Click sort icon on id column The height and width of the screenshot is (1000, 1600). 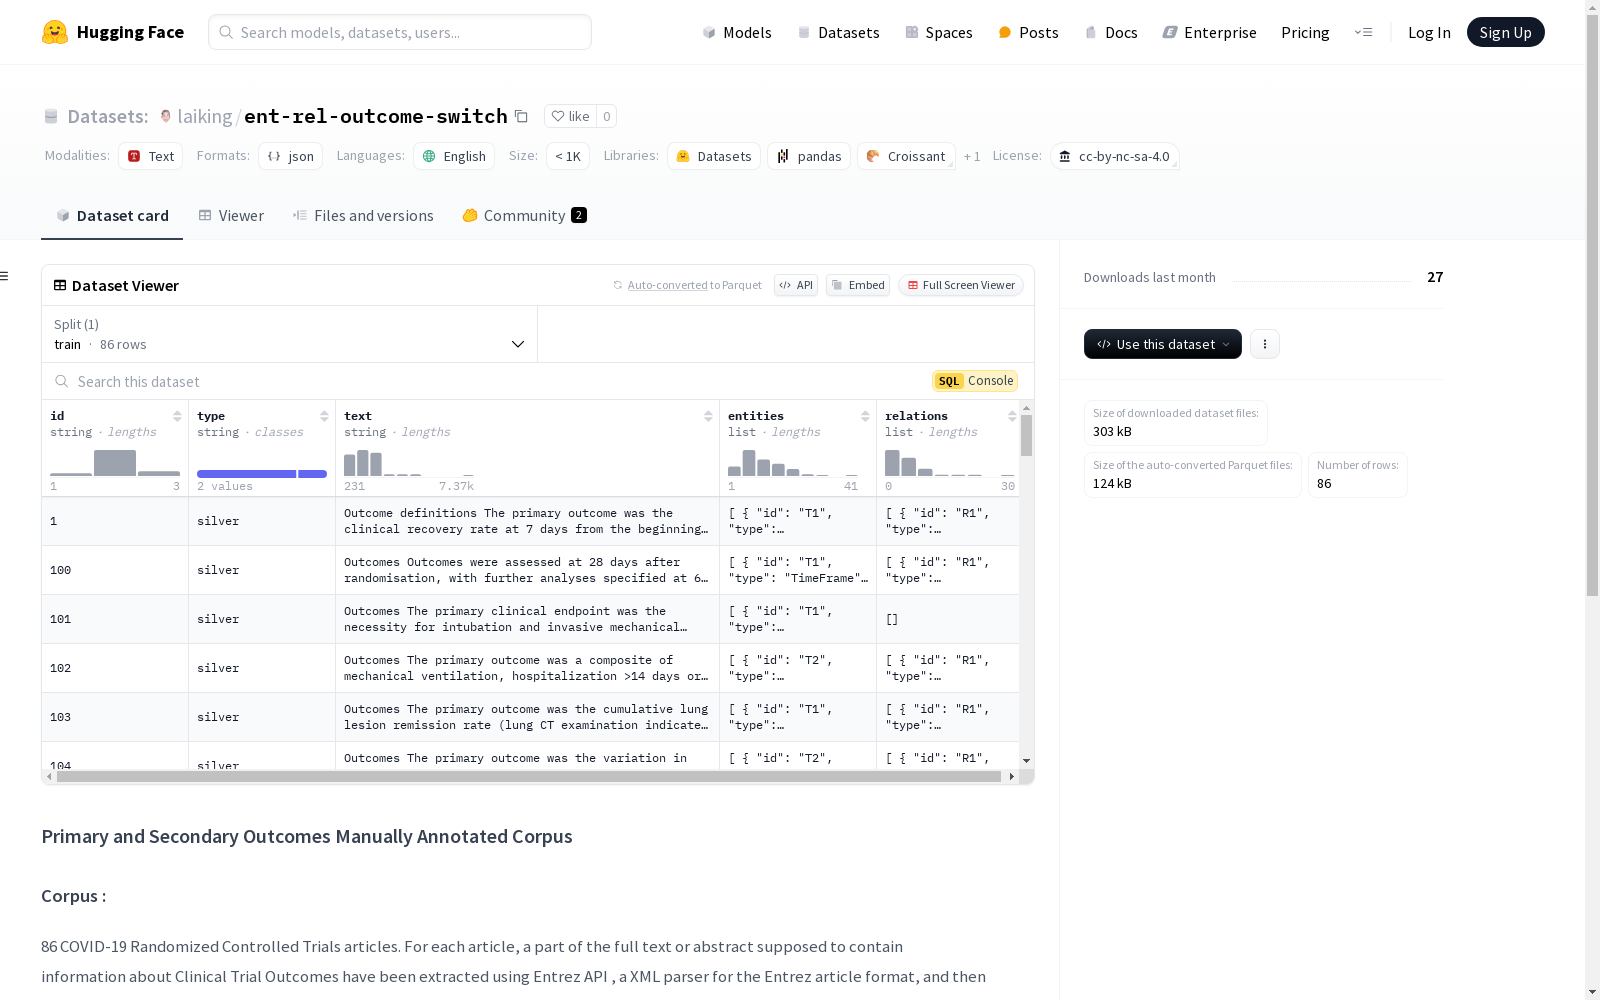[x=177, y=416]
